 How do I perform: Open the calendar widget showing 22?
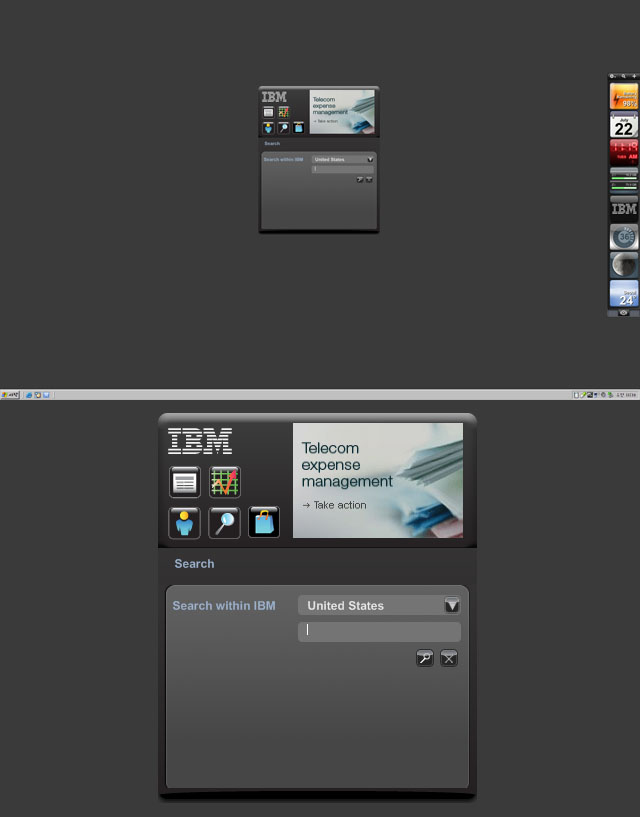click(624, 125)
